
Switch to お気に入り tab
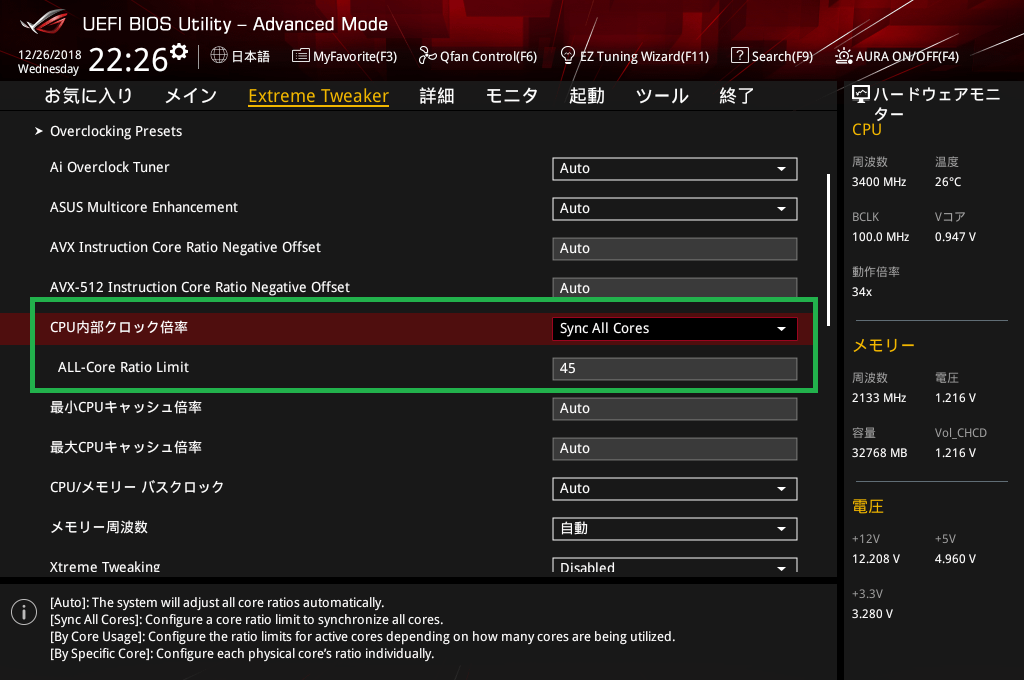(x=89, y=96)
